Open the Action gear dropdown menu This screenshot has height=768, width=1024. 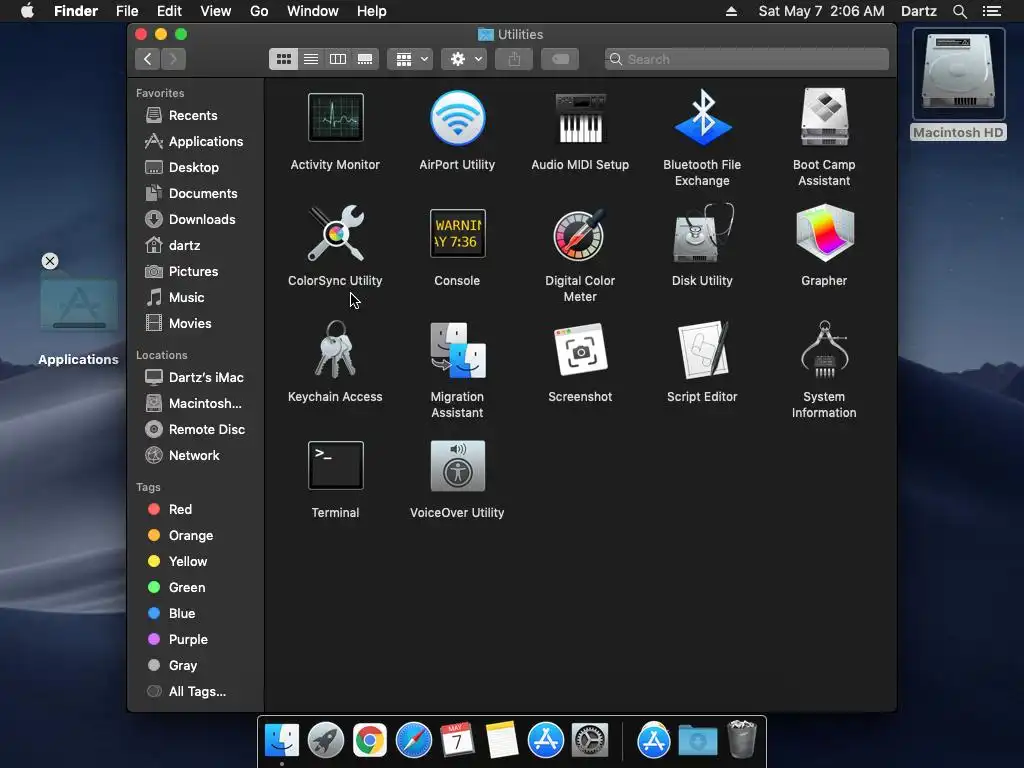tap(464, 59)
